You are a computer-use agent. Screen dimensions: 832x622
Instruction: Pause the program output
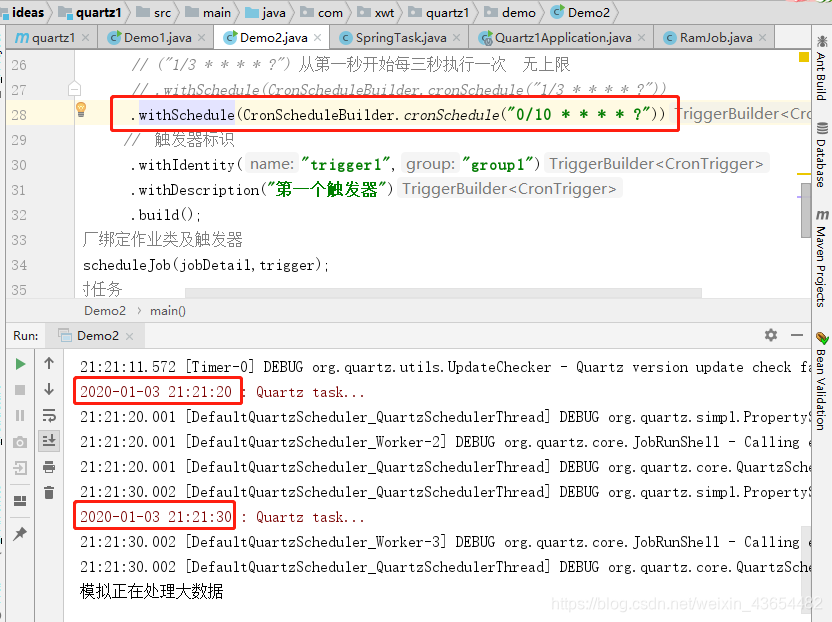20,416
